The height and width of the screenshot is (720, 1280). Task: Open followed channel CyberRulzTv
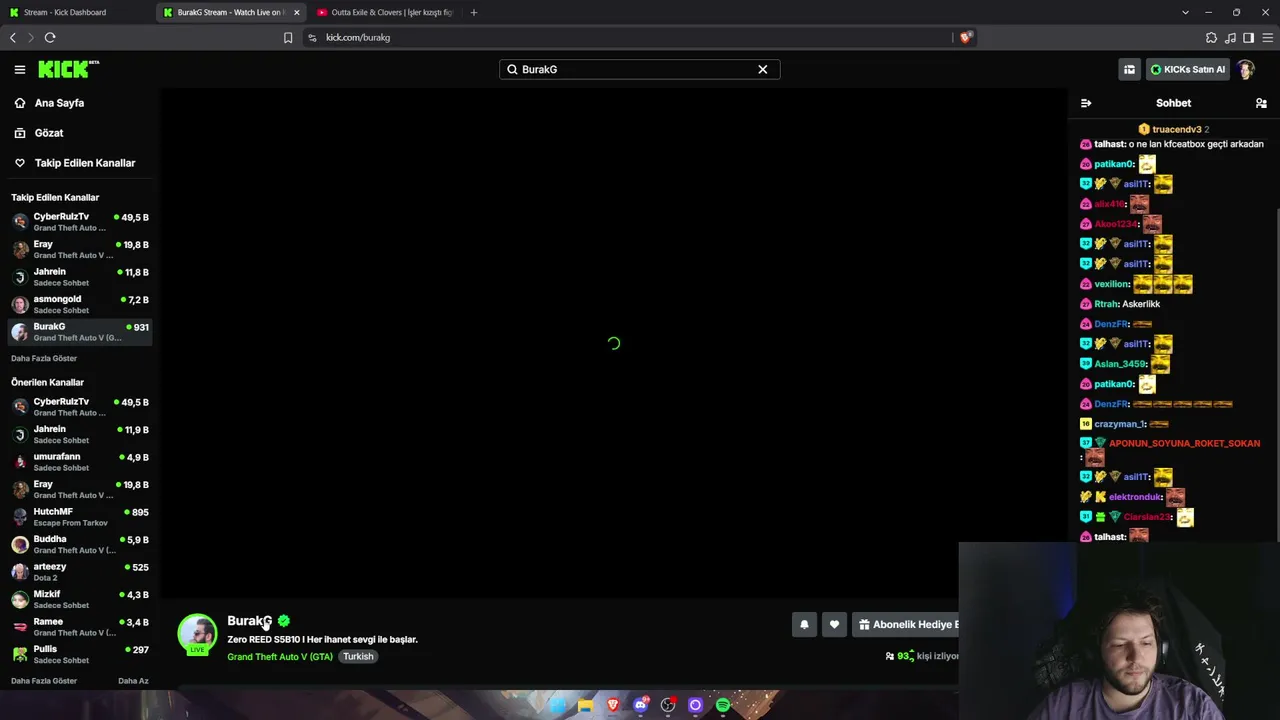[x=80, y=222]
